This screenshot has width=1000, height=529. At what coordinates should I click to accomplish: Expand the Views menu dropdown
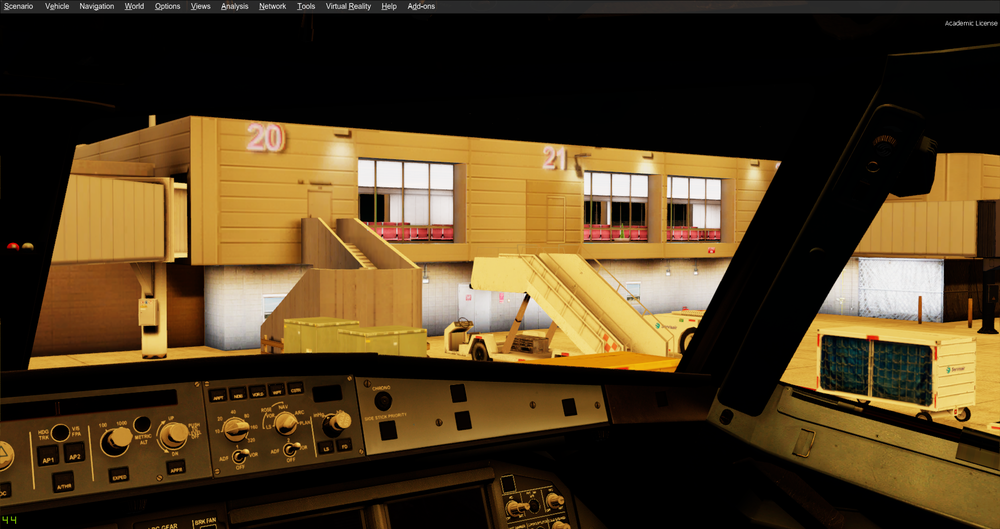click(201, 6)
